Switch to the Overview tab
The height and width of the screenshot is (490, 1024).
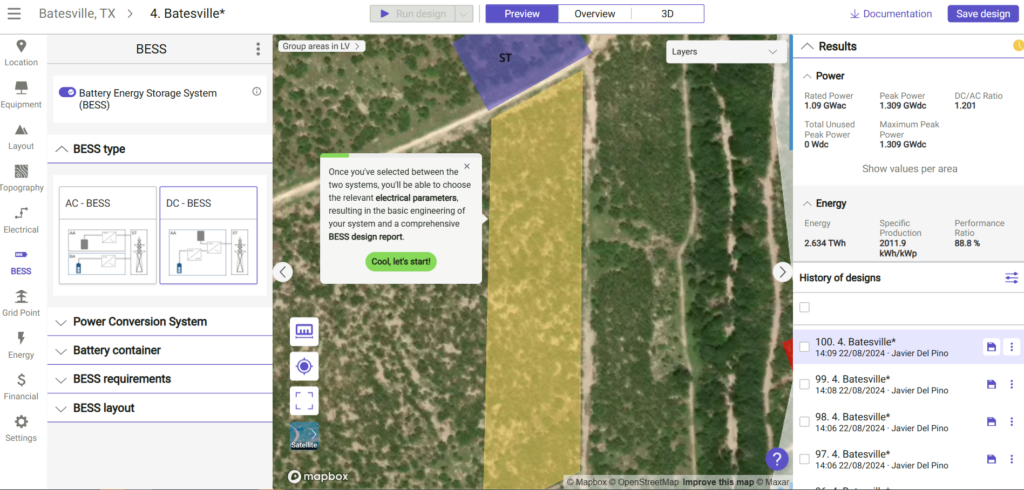click(x=594, y=14)
